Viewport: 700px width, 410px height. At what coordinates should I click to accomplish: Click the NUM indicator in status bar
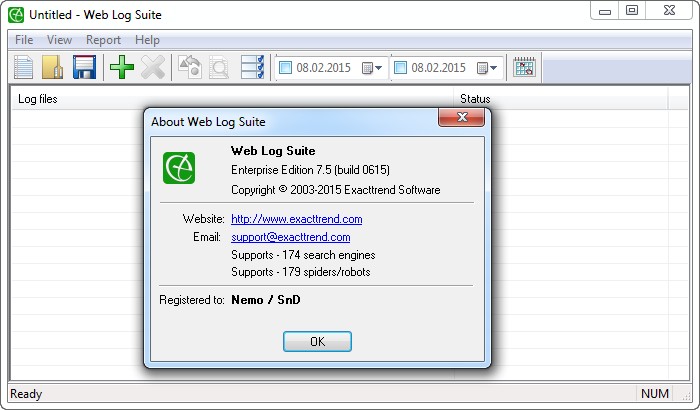click(x=655, y=394)
